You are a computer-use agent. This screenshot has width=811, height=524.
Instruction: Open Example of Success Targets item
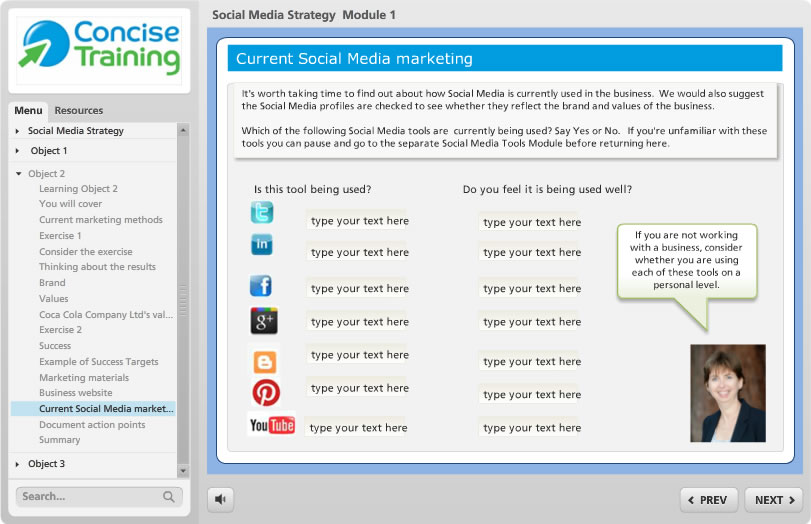(x=98, y=362)
